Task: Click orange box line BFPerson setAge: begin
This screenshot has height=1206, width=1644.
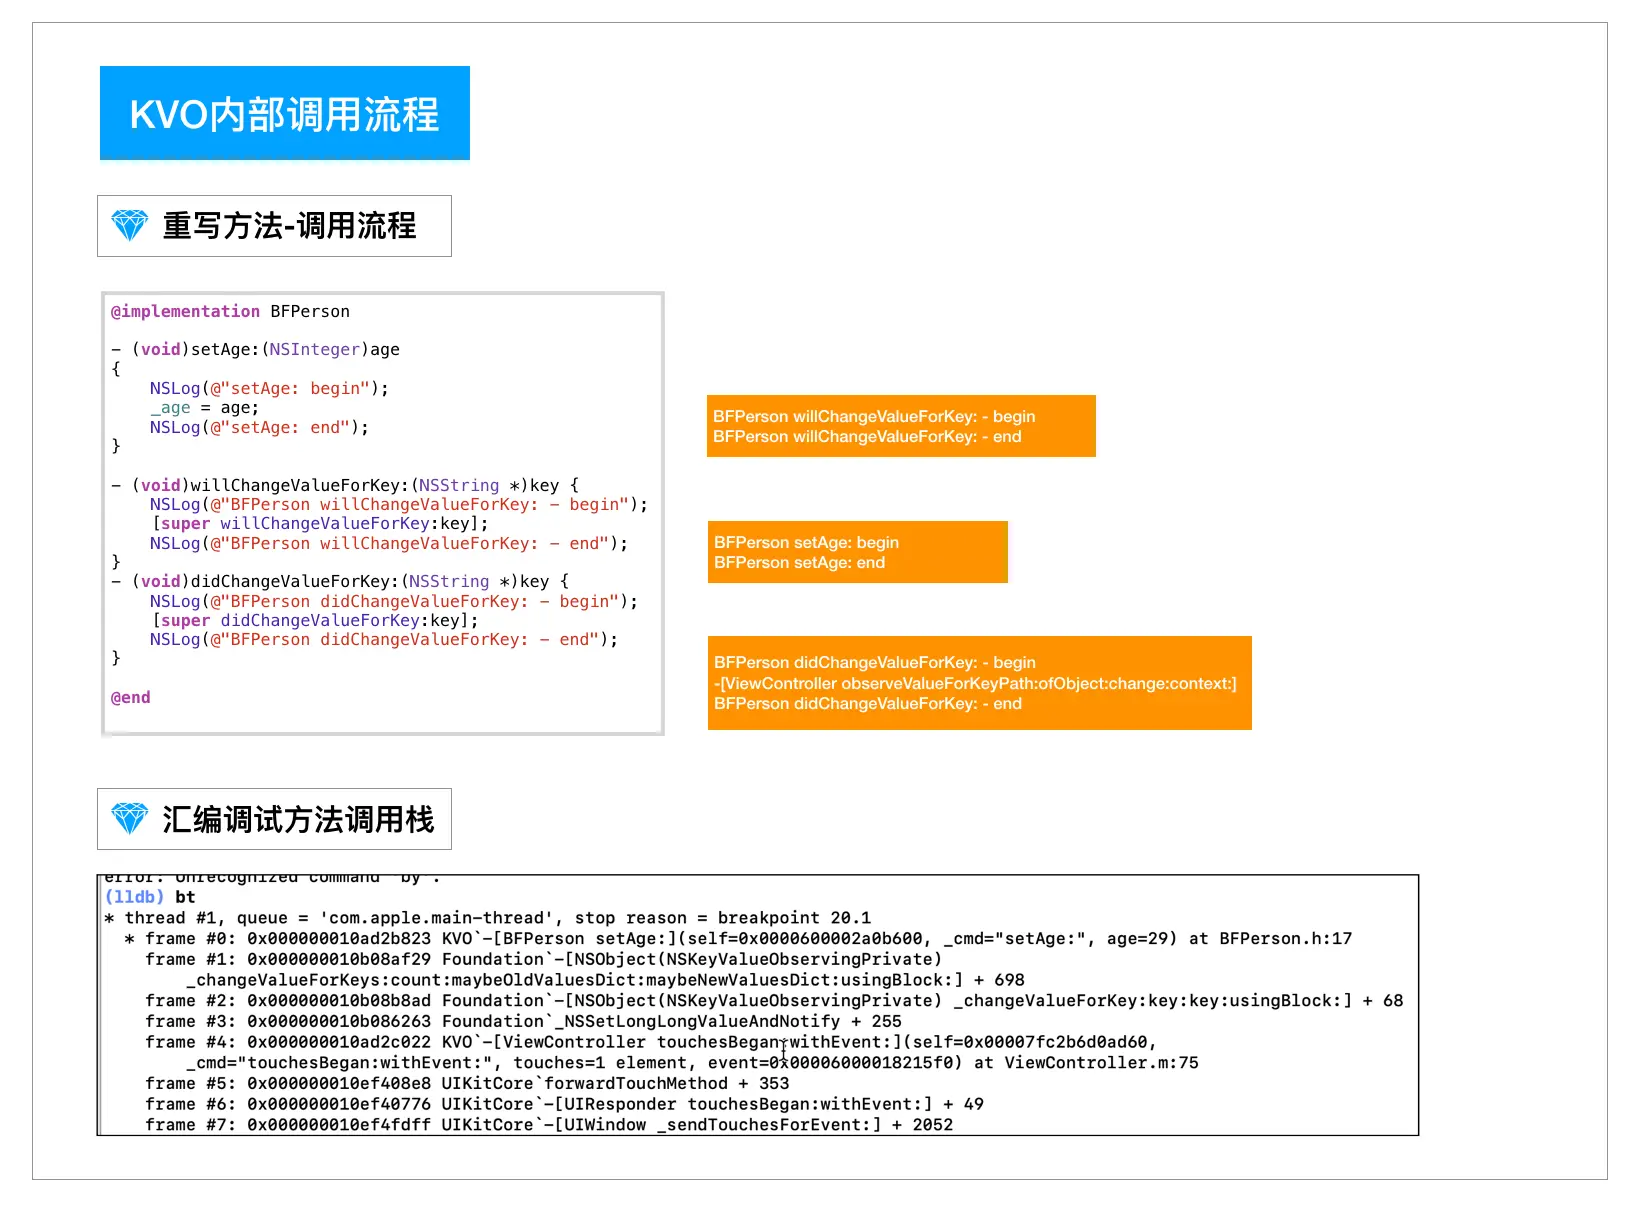Action: 806,542
